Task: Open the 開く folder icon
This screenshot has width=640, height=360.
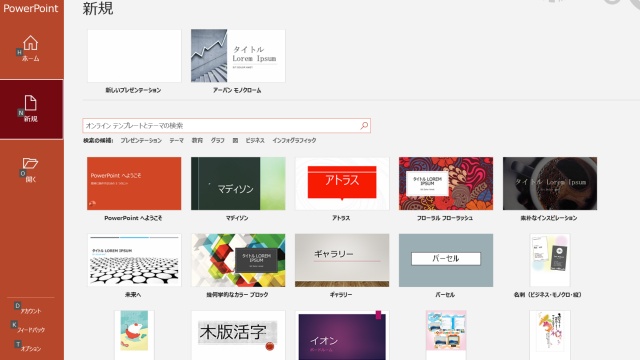Action: point(30,163)
